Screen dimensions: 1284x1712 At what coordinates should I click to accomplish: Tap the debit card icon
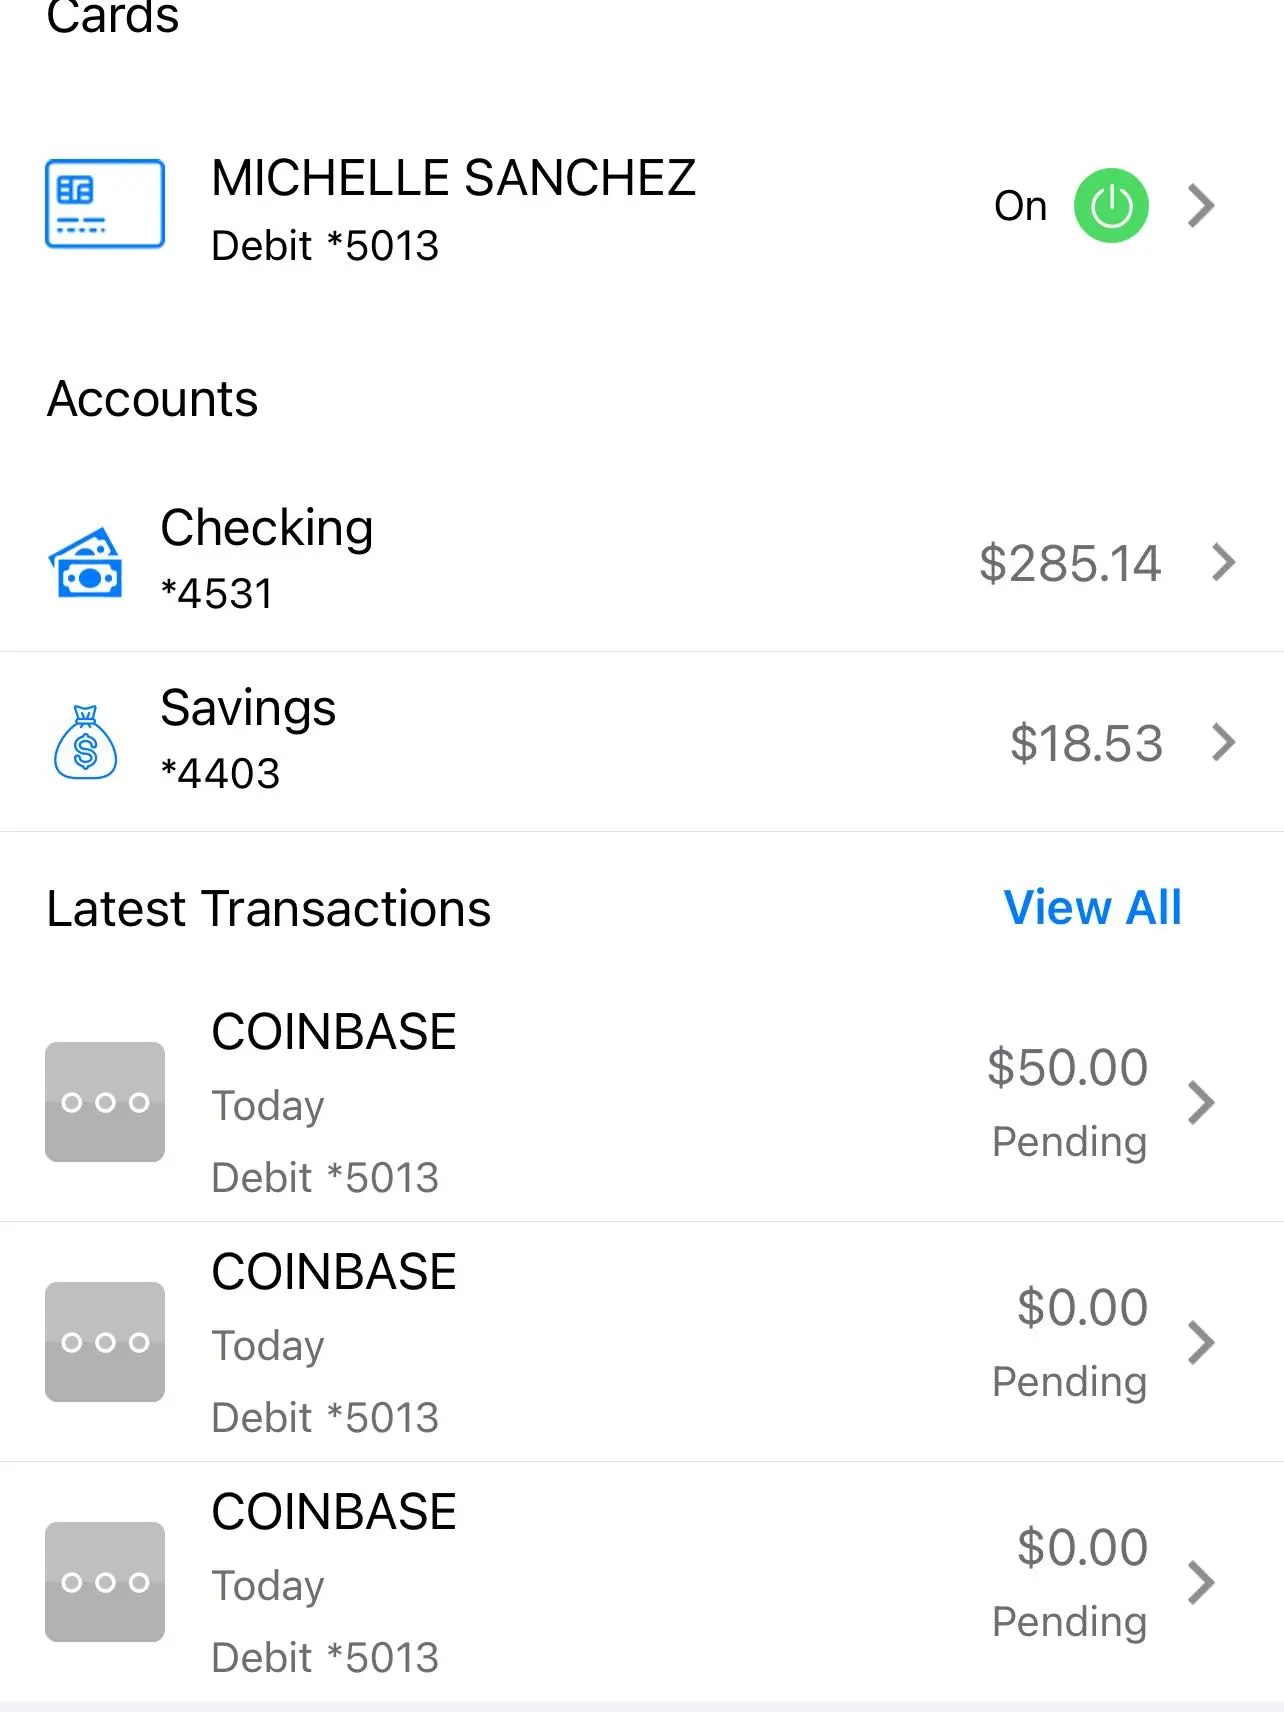pos(105,204)
